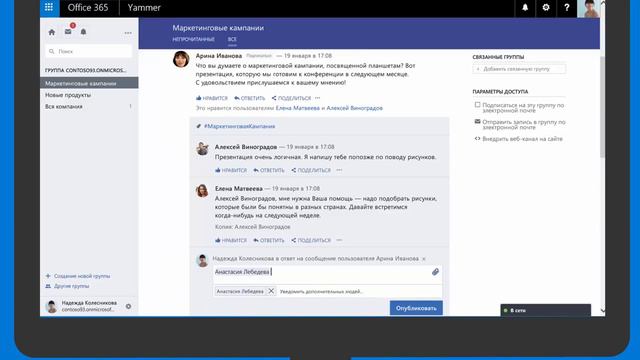Open the #МаркетинговаяКампания topic tag

pyautogui.click(x=240, y=126)
